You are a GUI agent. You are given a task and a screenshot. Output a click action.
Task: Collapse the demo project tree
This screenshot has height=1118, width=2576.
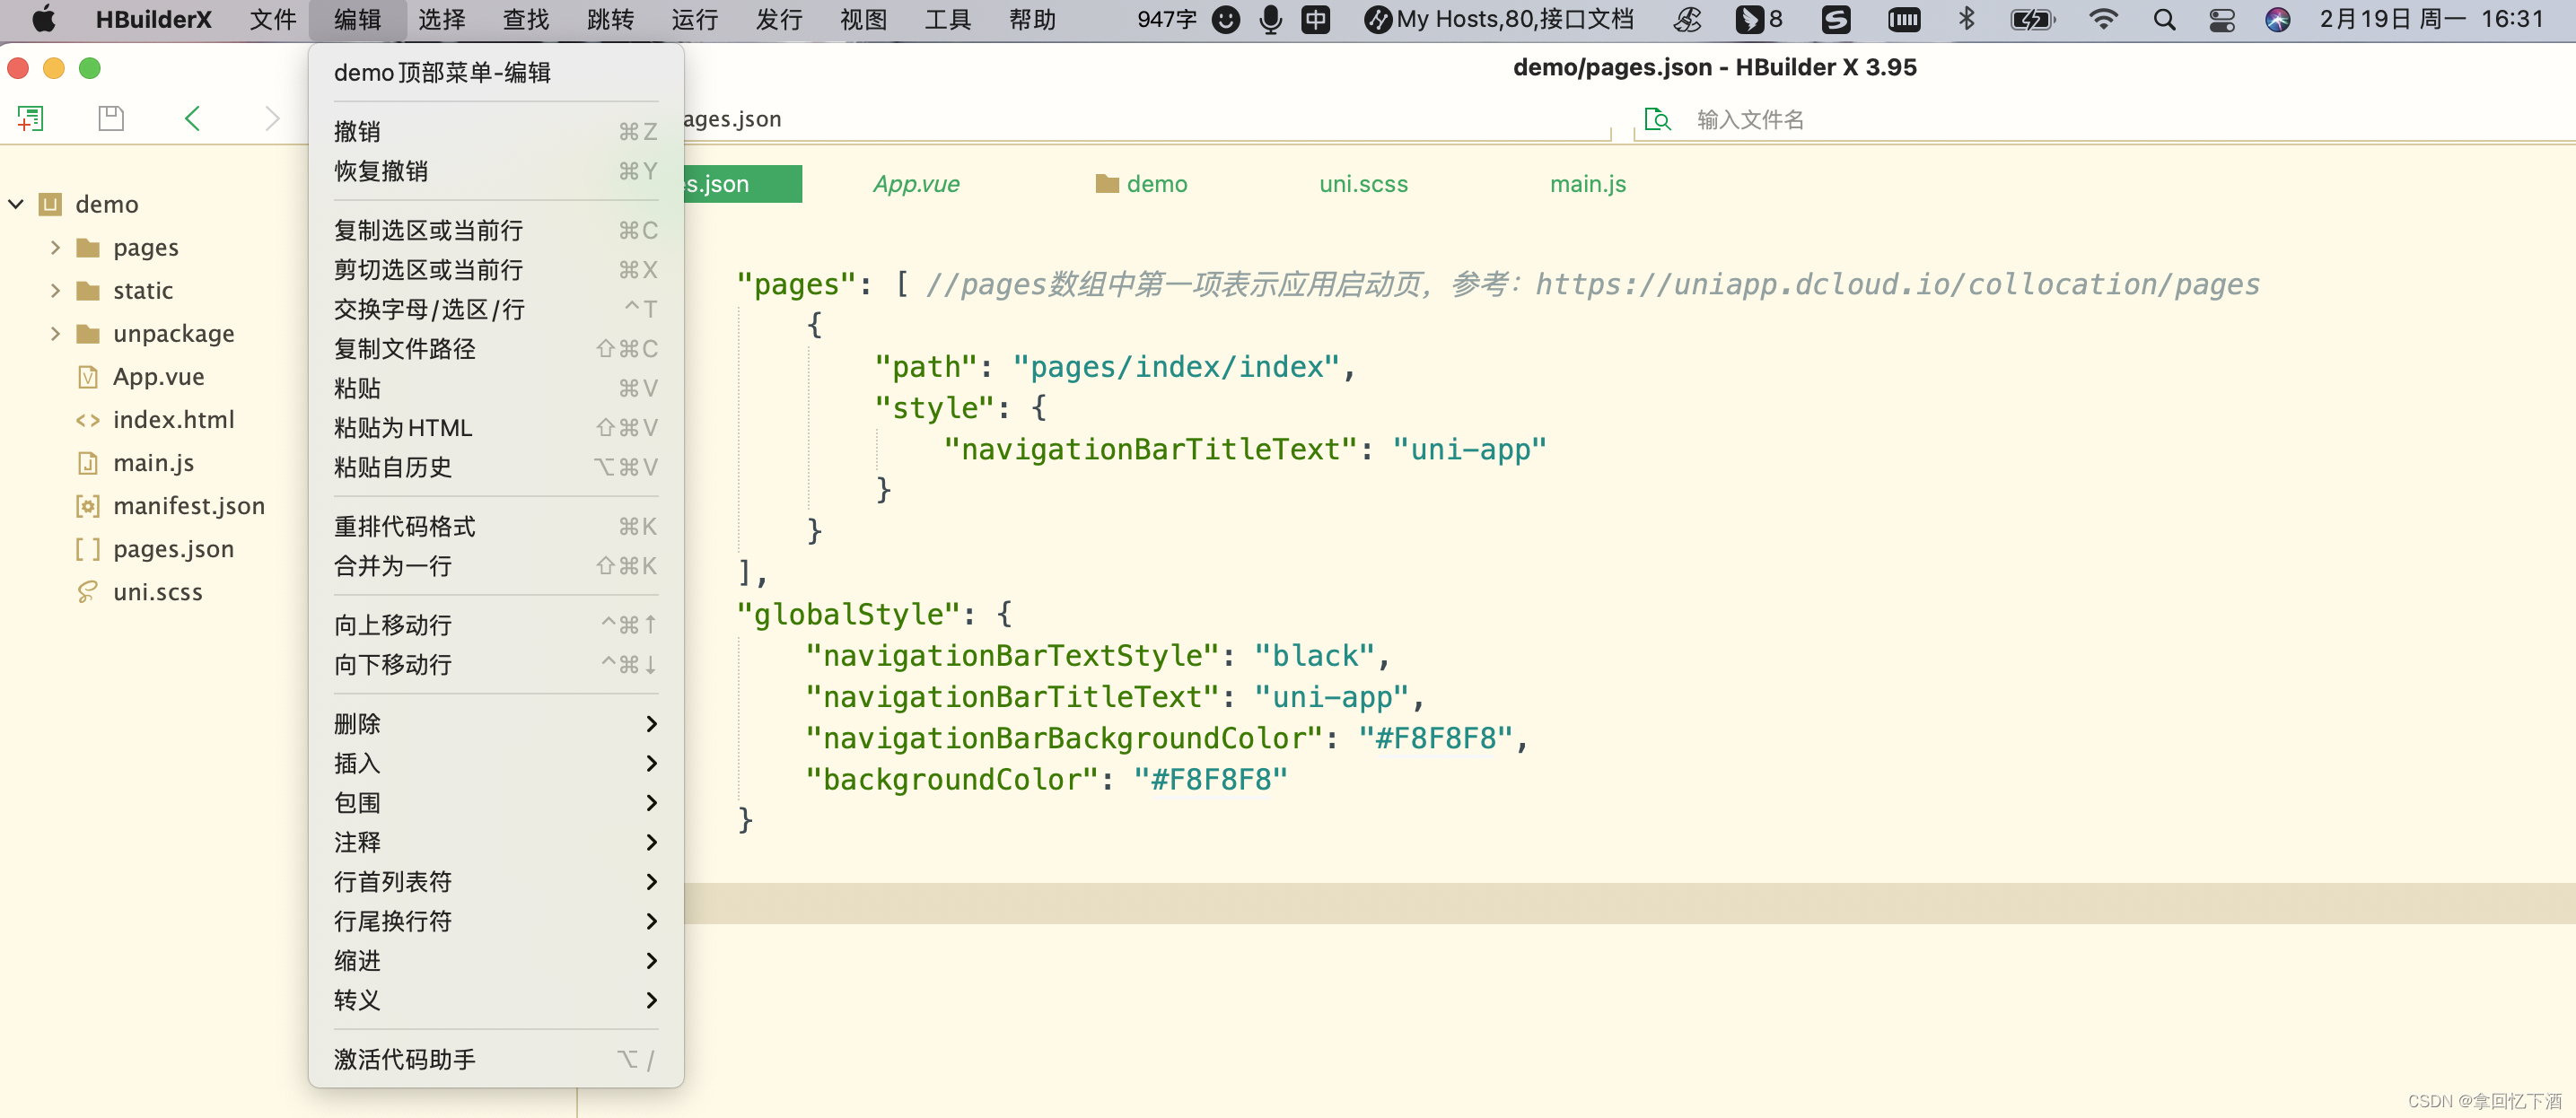[x=16, y=204]
